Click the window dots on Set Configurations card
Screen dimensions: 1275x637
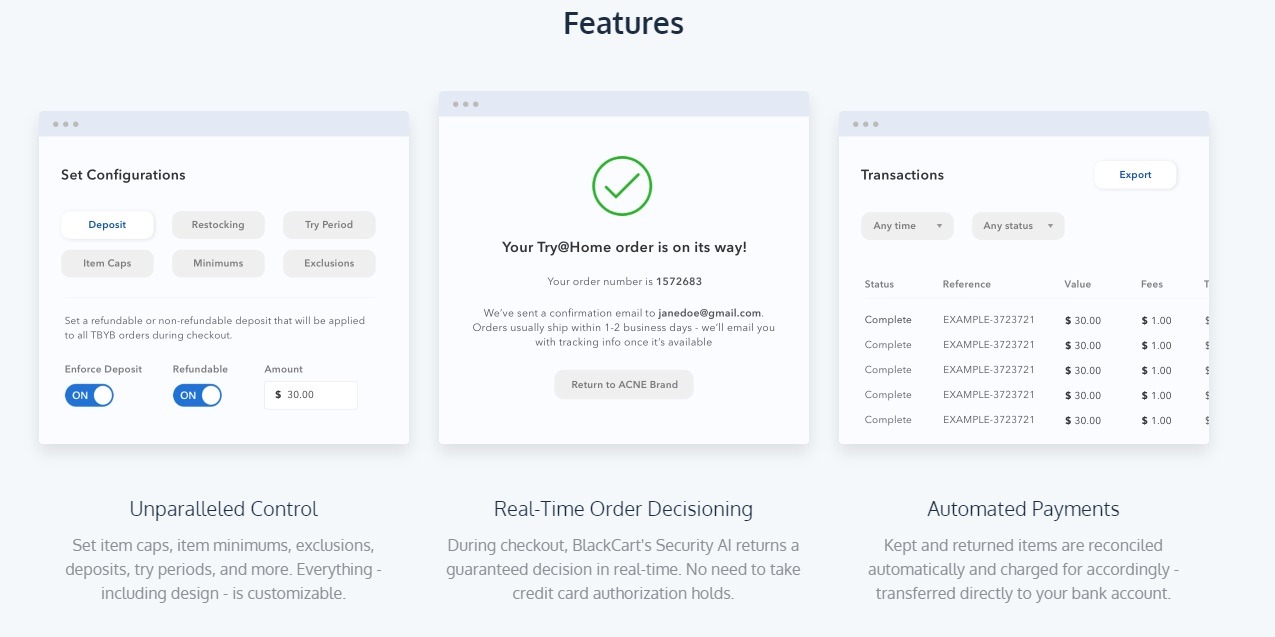click(x=66, y=124)
